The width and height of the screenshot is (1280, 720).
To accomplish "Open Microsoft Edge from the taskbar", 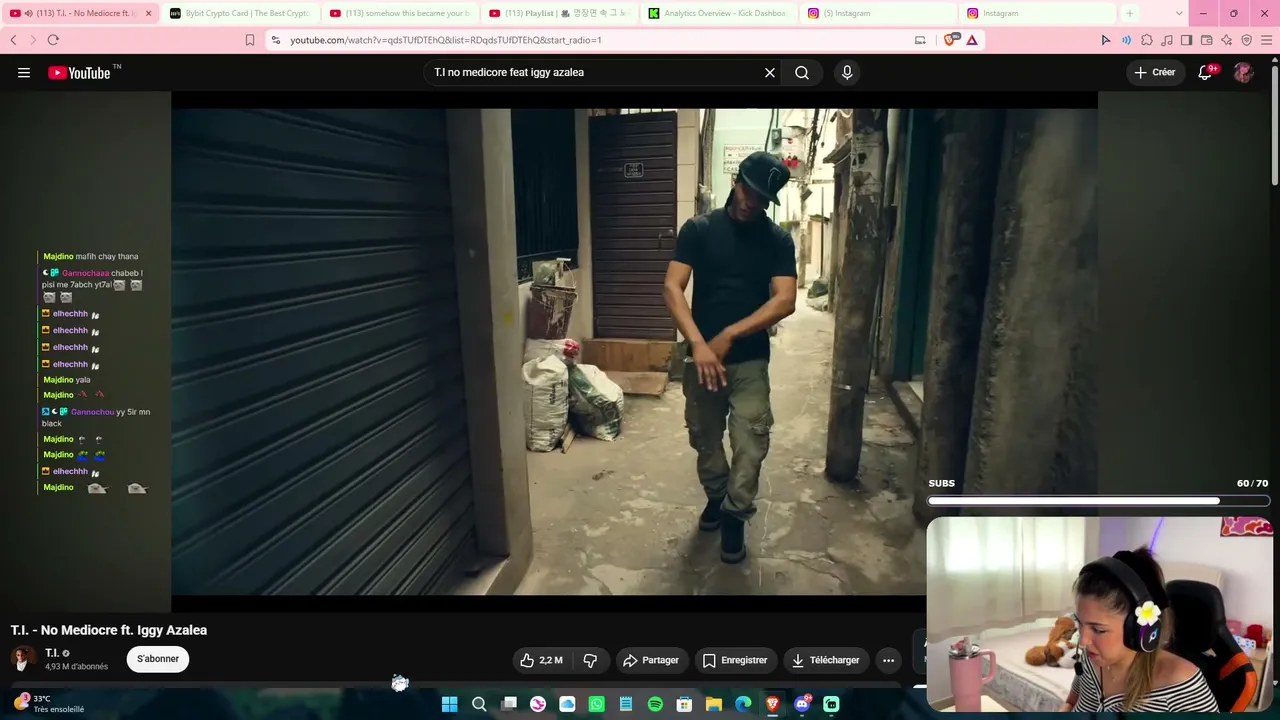I will [x=743, y=704].
